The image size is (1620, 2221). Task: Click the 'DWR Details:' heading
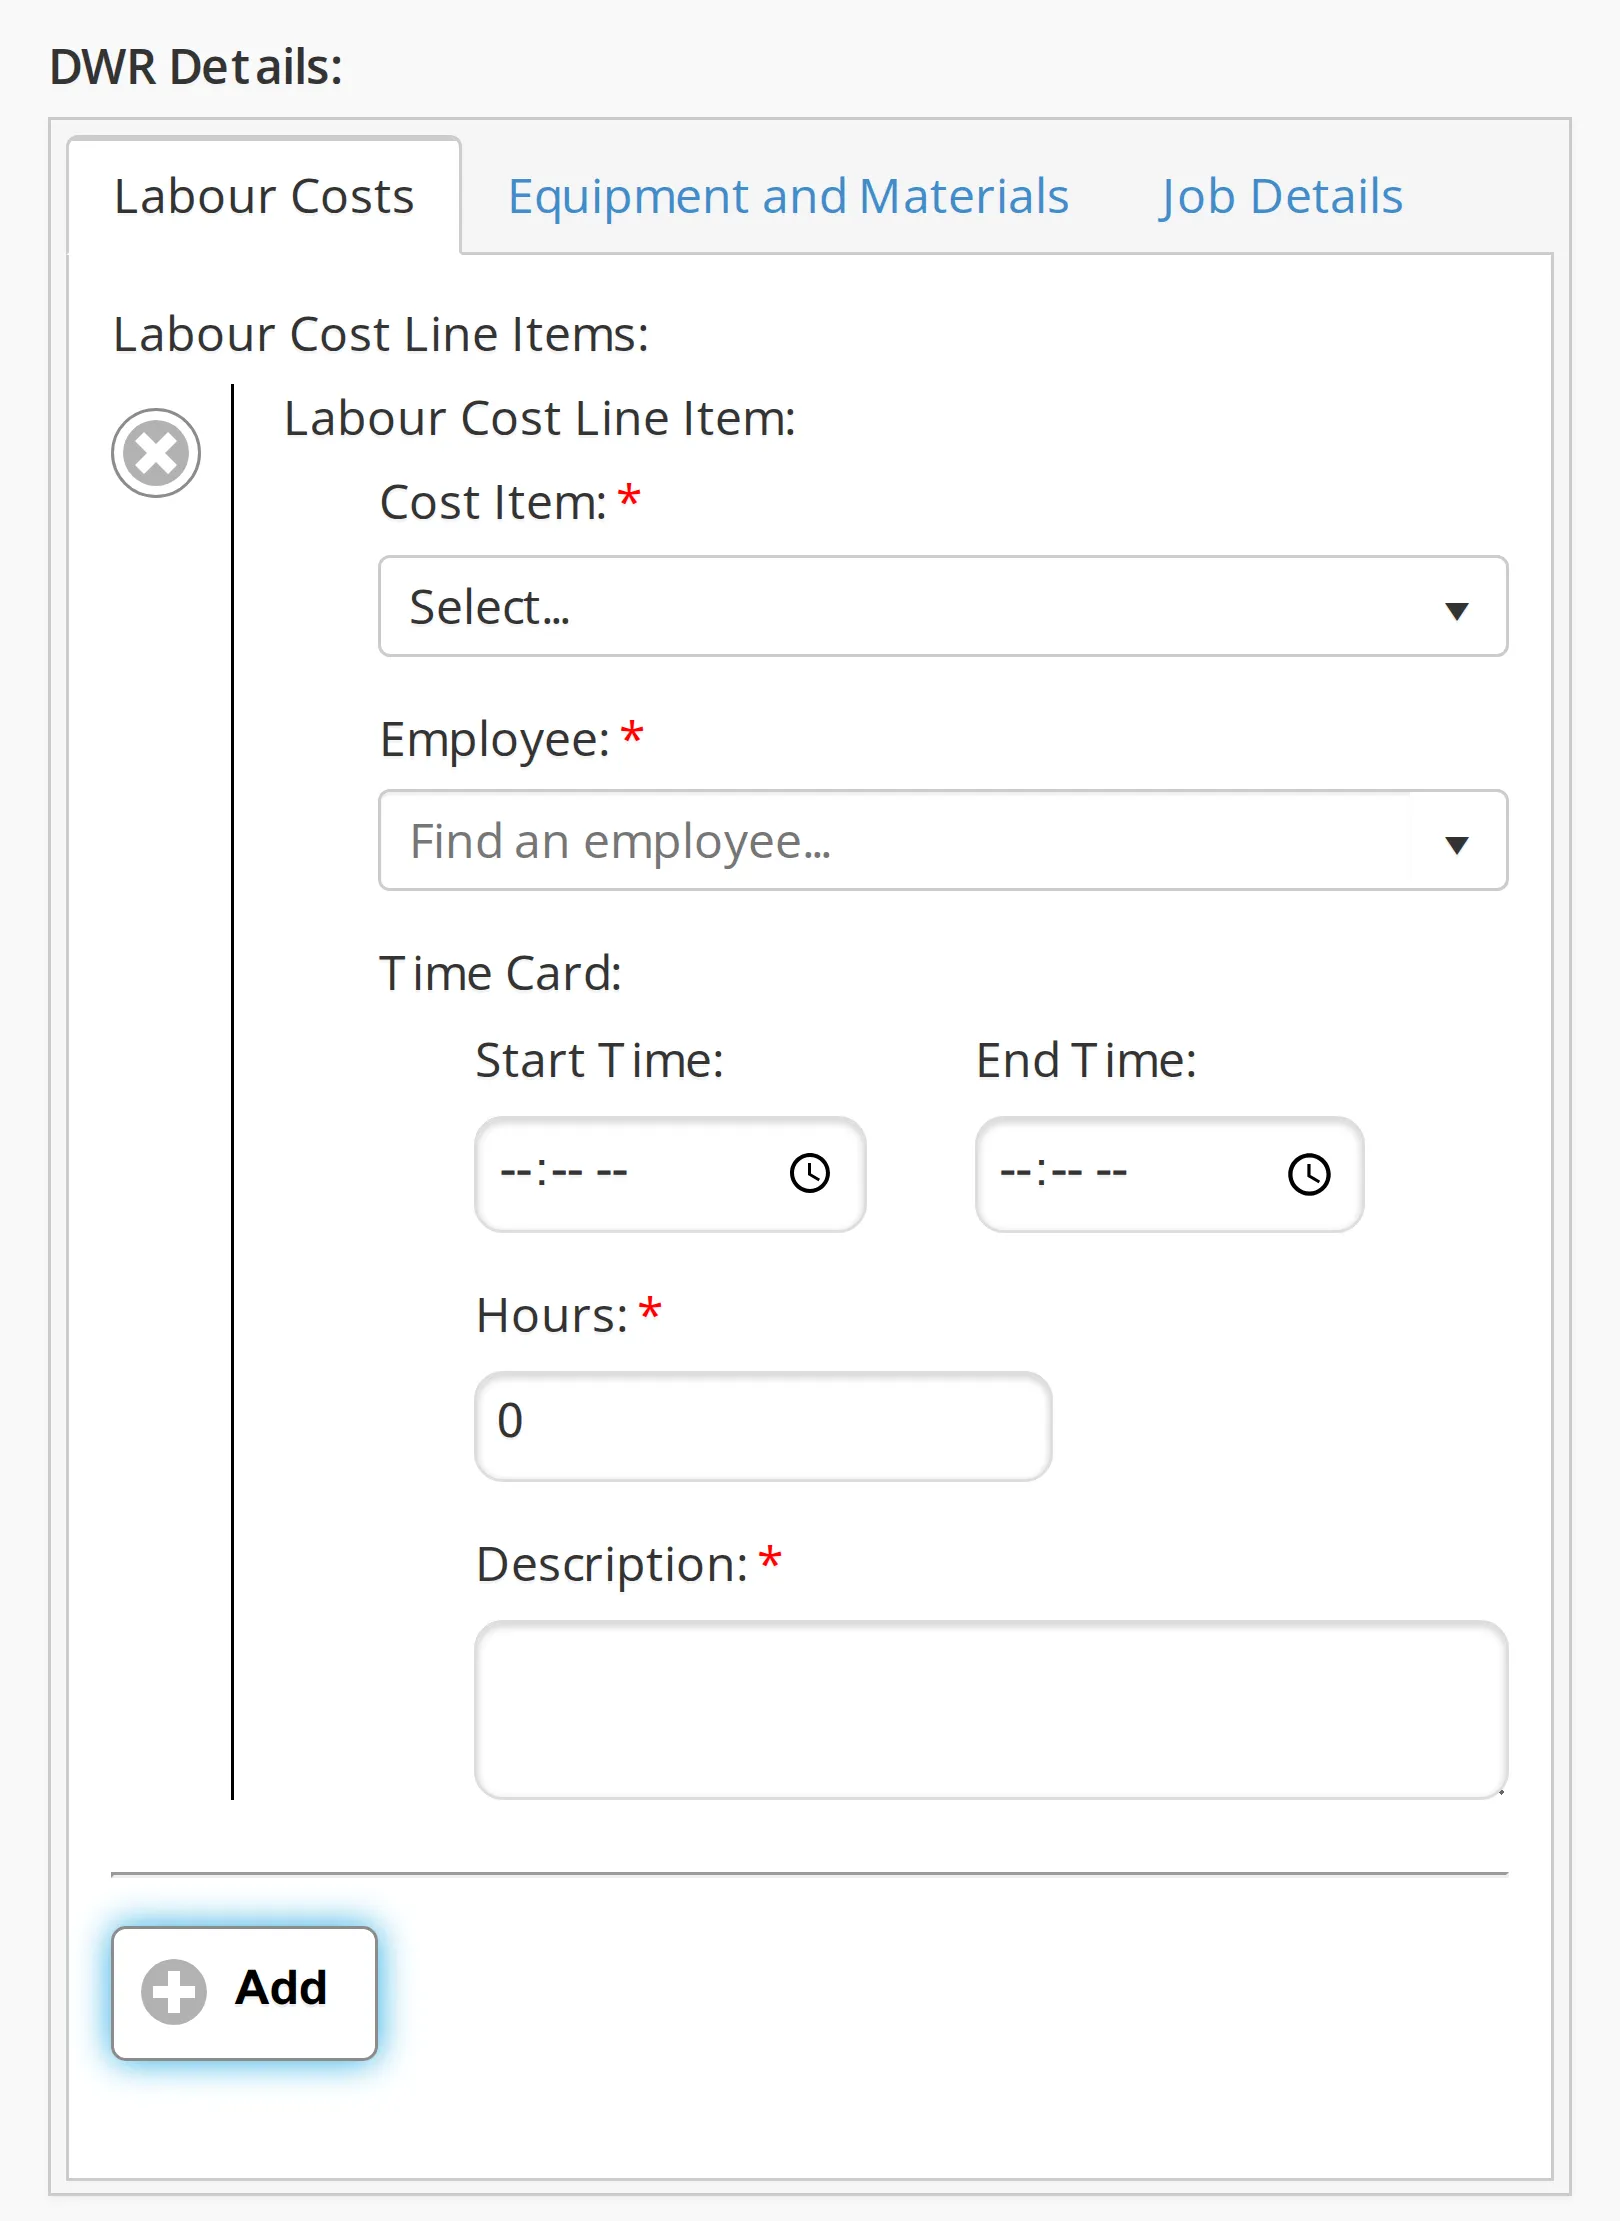[196, 68]
